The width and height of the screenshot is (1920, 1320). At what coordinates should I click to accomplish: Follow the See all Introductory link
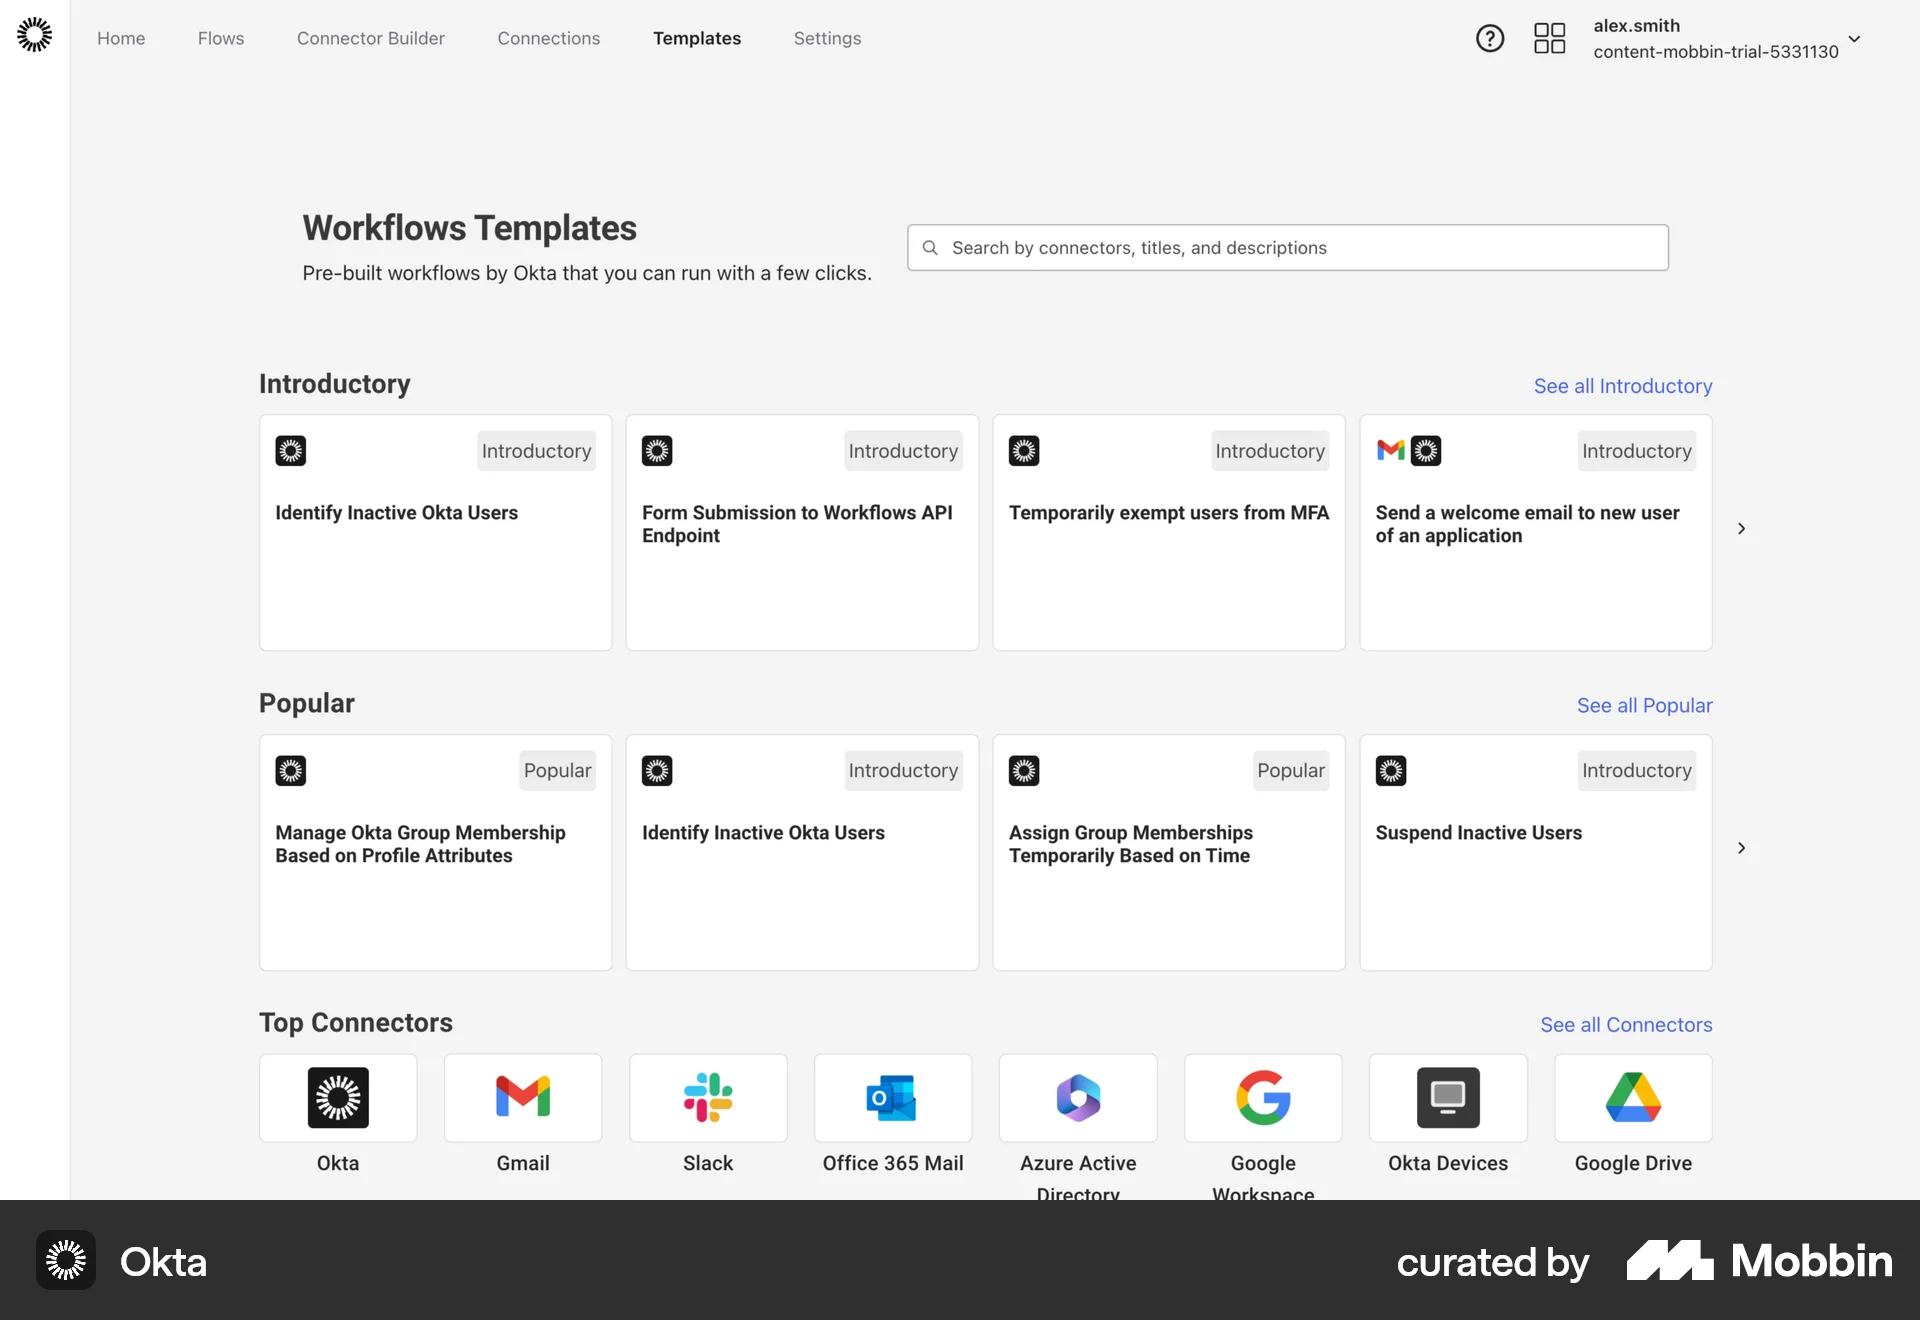(x=1622, y=386)
